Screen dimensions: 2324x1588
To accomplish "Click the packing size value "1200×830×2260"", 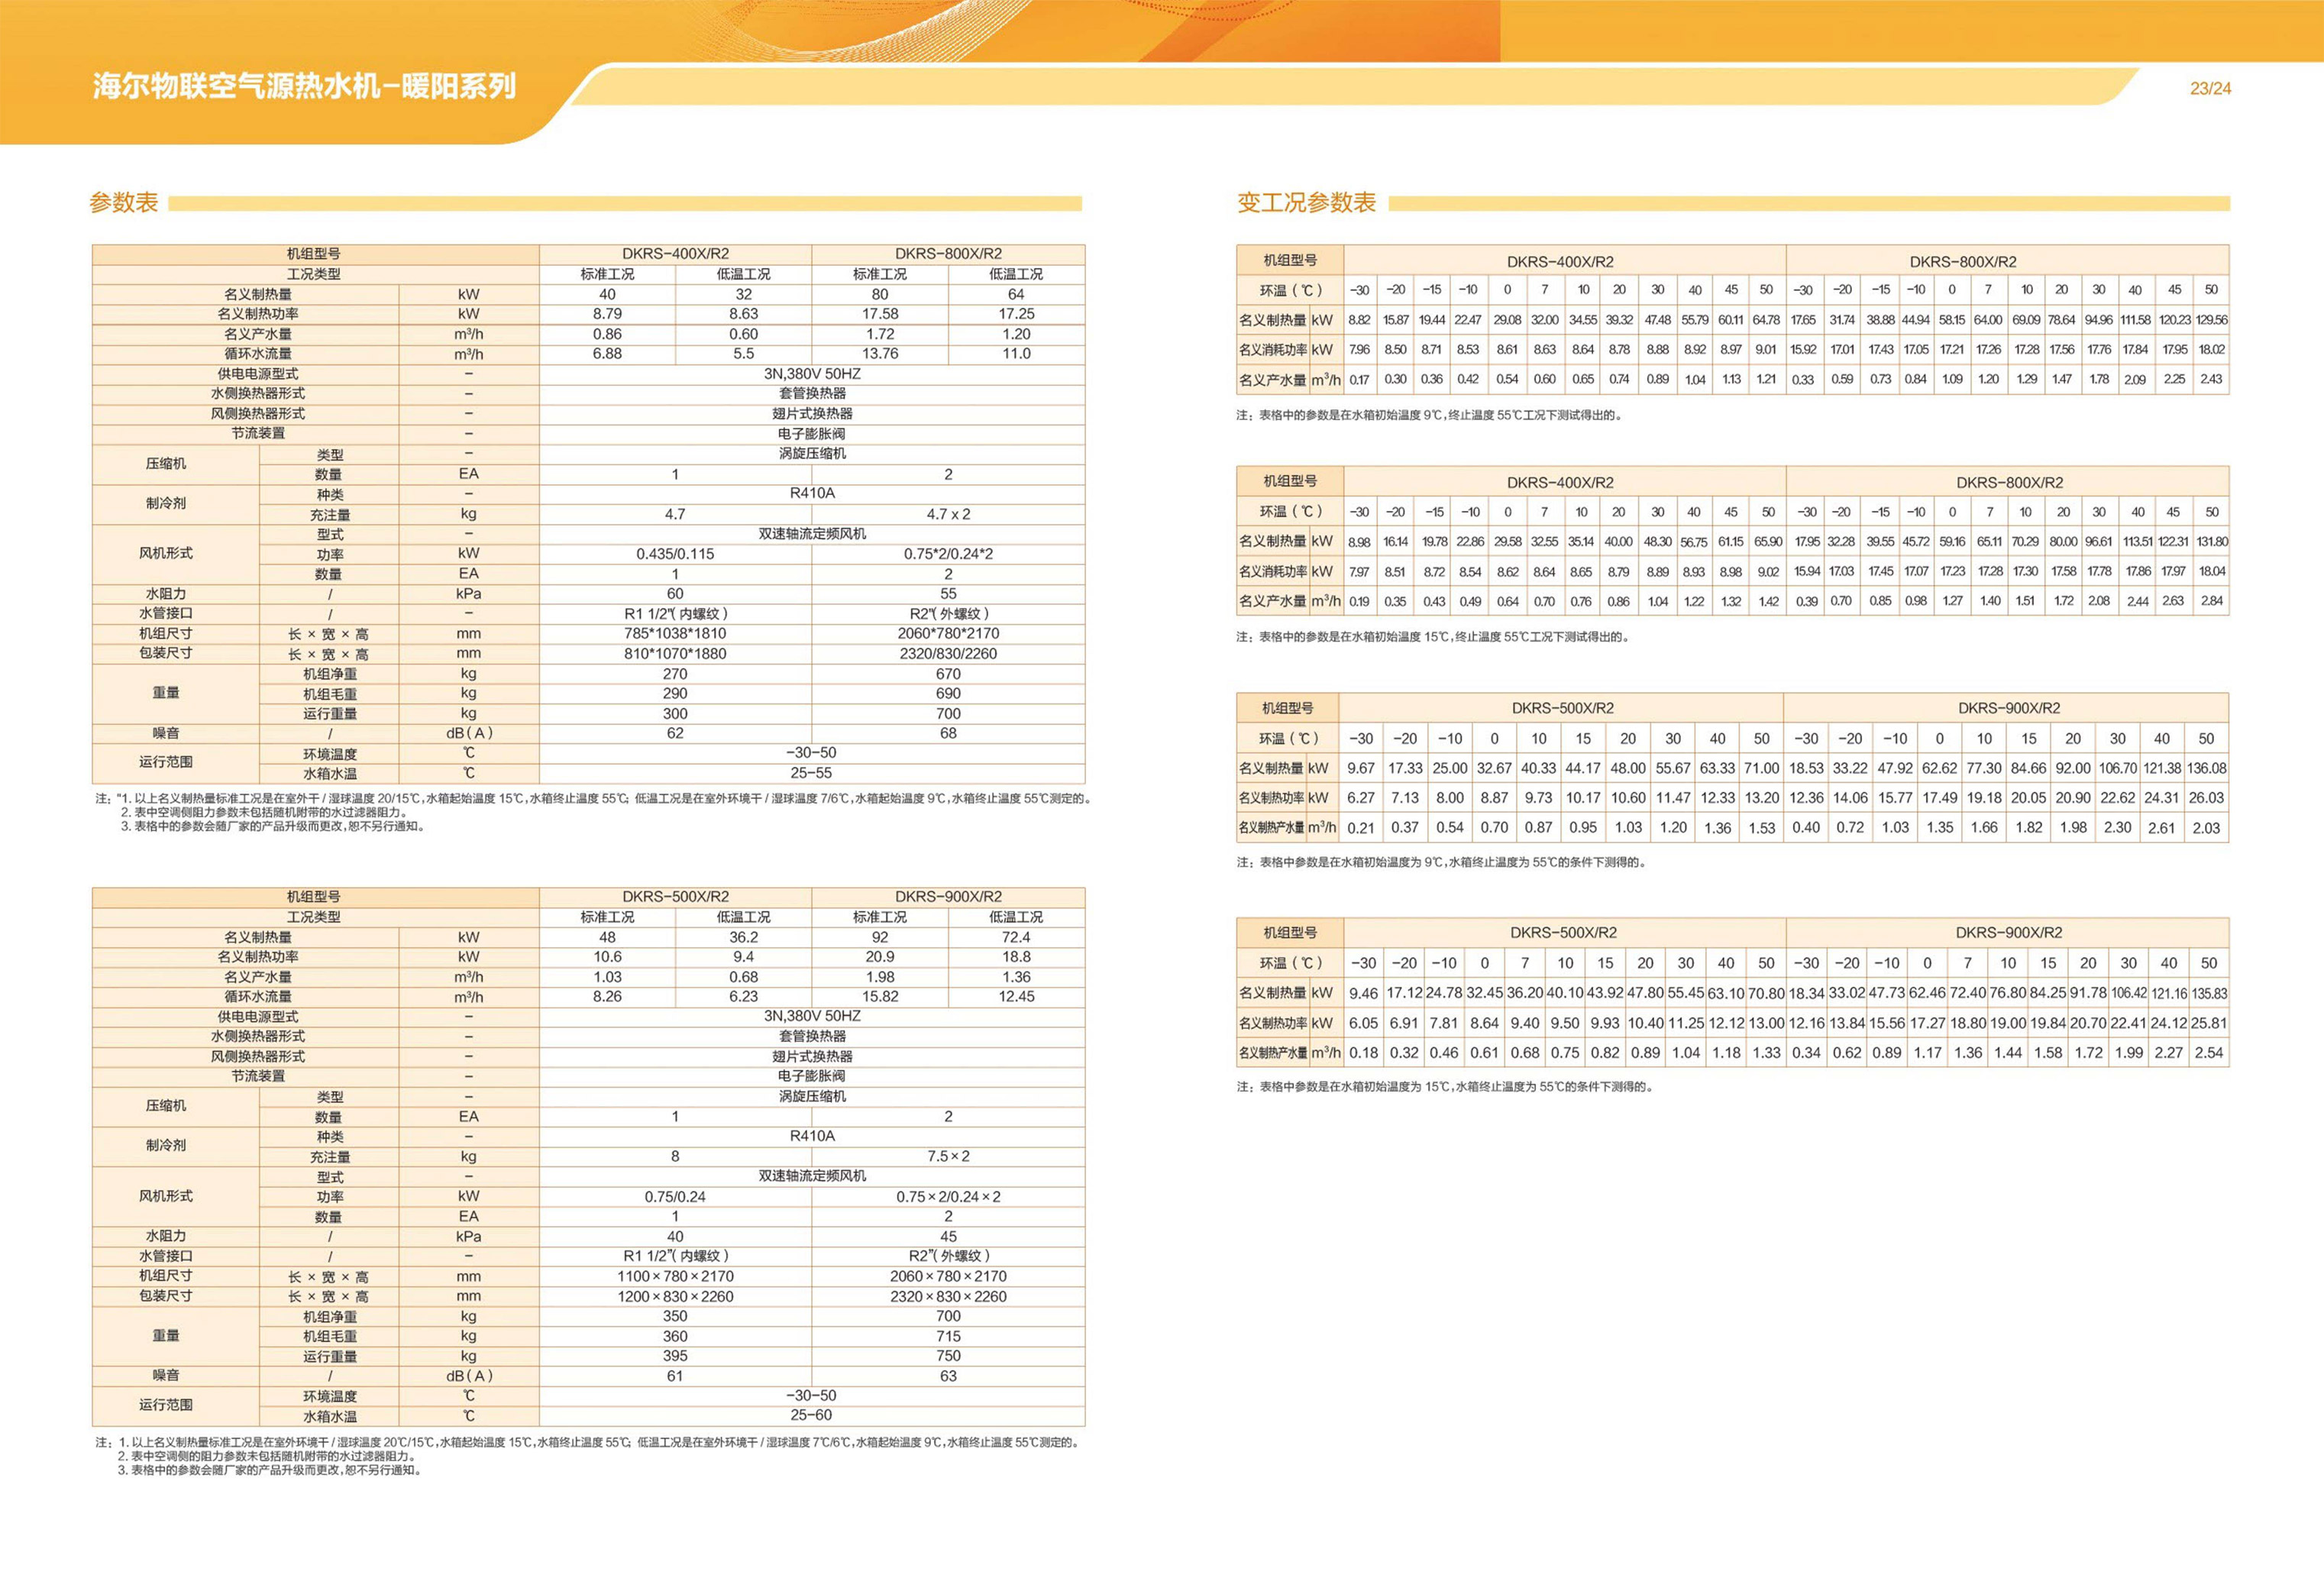I will 675,1296.
